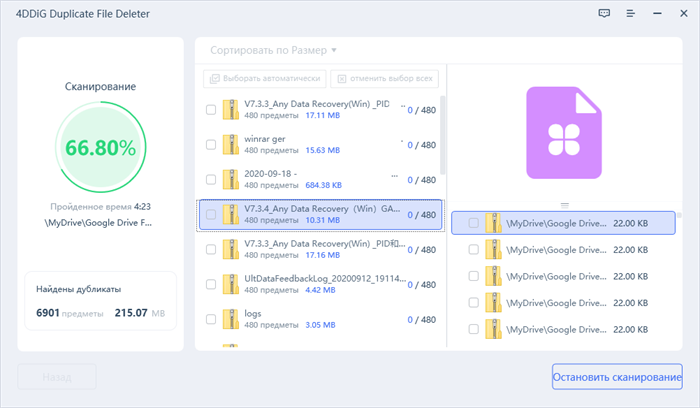The width and height of the screenshot is (700, 408).
Task: Select the winrar ger file name
Action: [265, 139]
